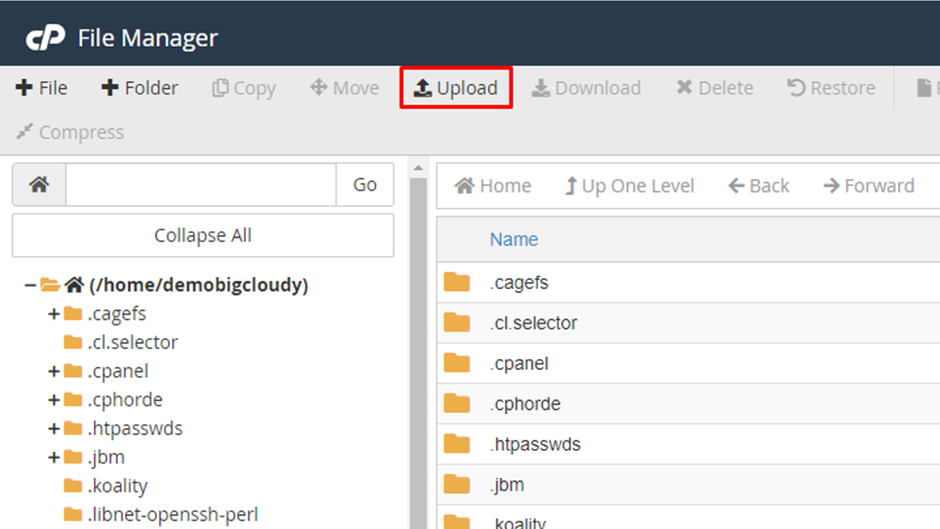This screenshot has width=940, height=529.
Task: Select the .jbm row in file list
Action: point(688,485)
